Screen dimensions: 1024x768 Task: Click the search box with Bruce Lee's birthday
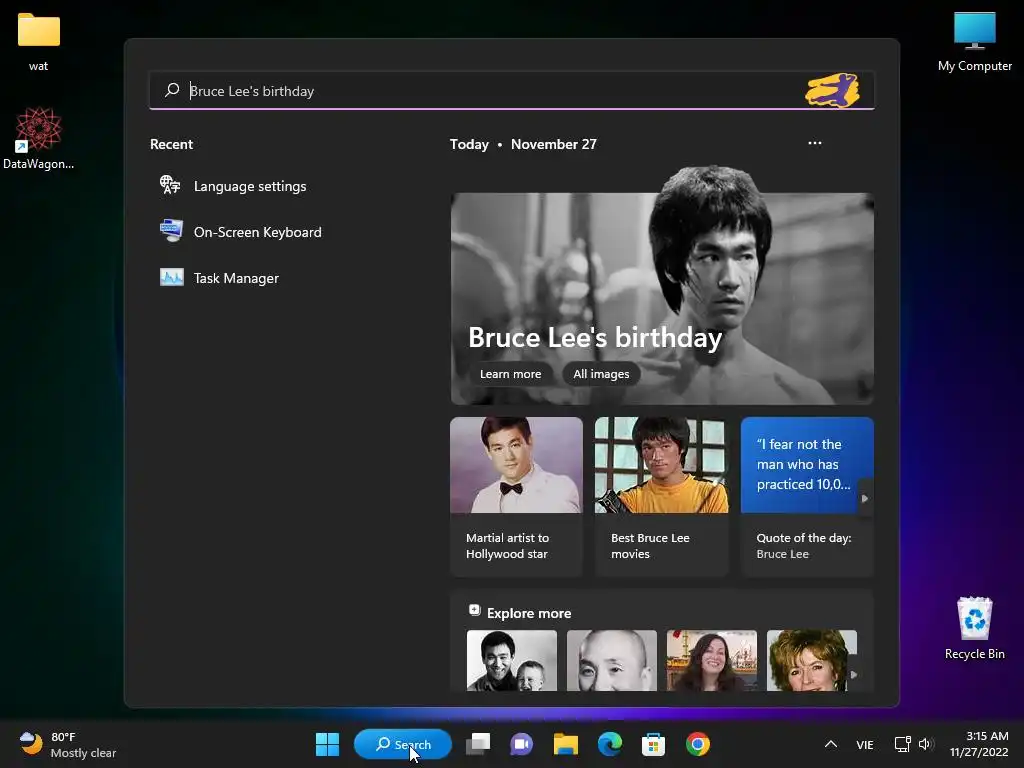pos(511,90)
